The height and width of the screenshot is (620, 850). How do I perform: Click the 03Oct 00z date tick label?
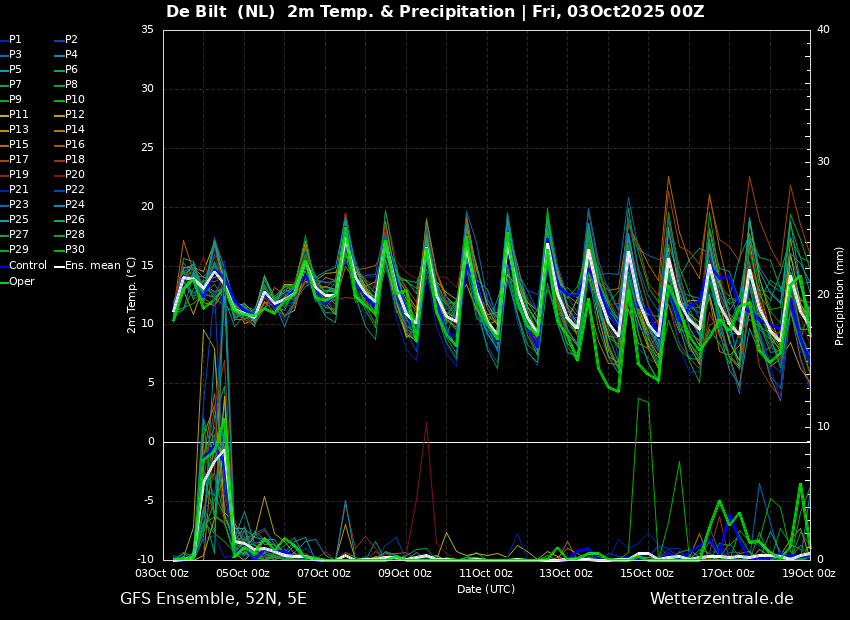click(x=162, y=574)
